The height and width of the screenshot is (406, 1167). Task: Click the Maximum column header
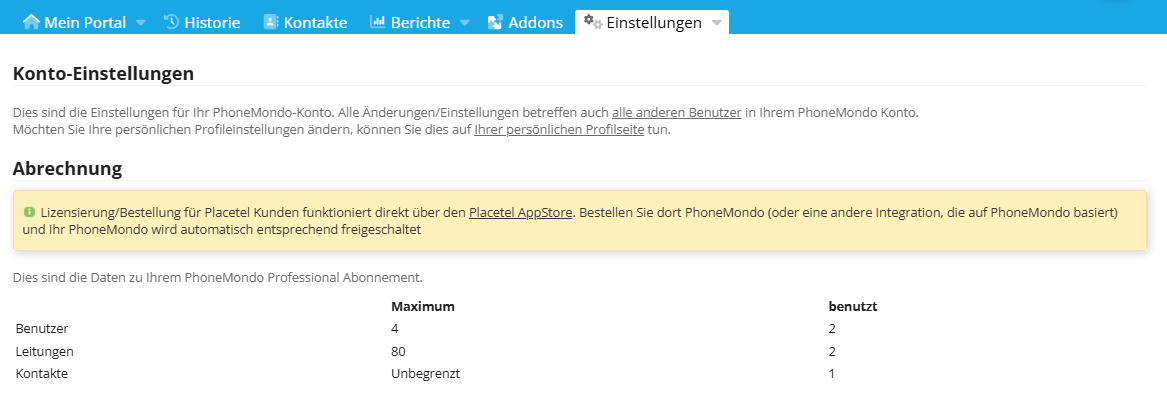[x=423, y=306]
